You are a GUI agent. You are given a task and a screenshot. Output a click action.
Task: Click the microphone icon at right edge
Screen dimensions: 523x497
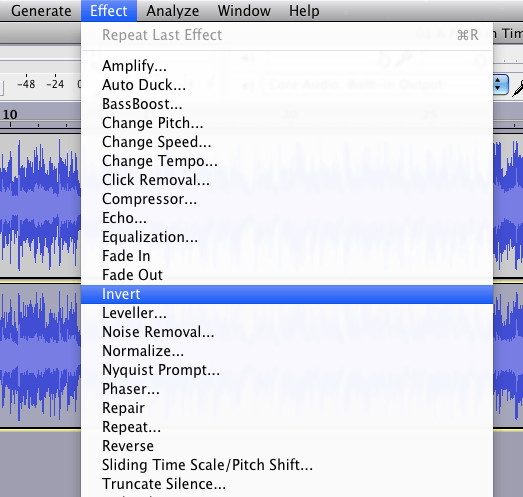[x=517, y=87]
